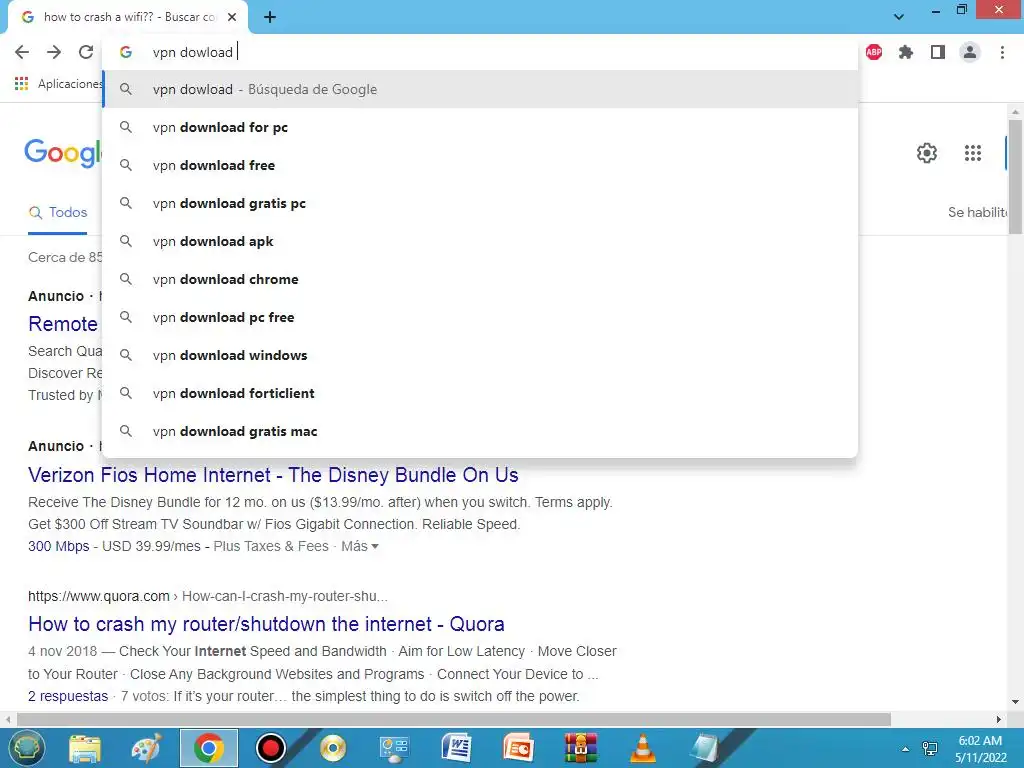The height and width of the screenshot is (768, 1024).
Task: Reload the current page
Action: click(x=86, y=52)
